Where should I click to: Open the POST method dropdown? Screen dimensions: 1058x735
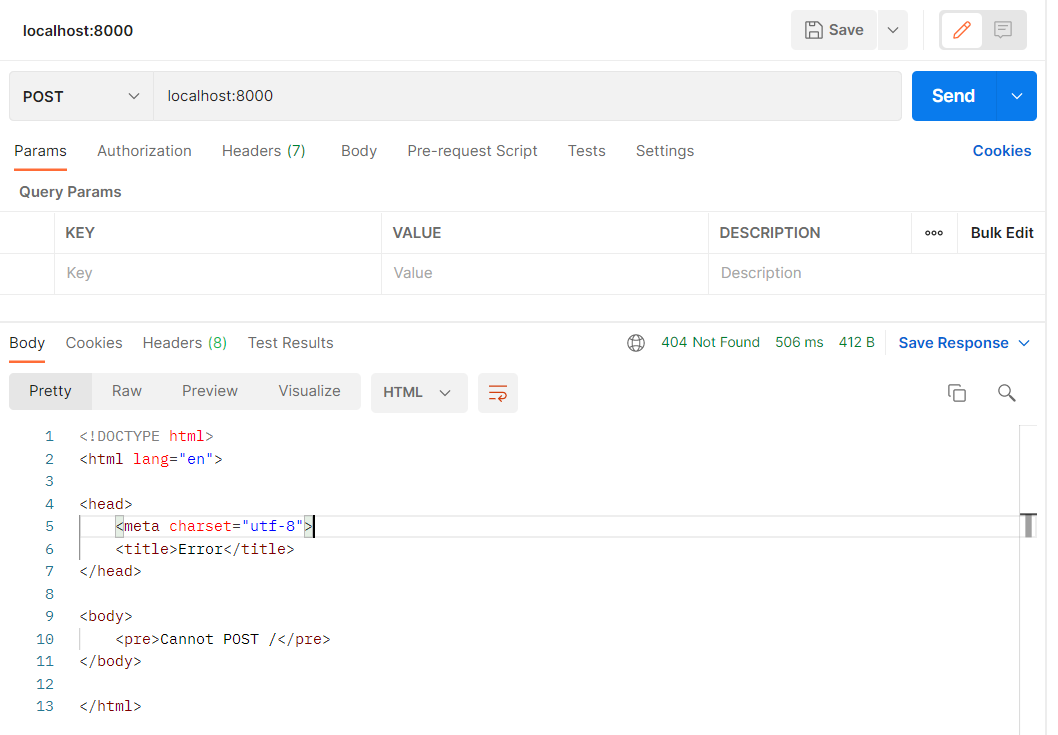[x=81, y=97]
